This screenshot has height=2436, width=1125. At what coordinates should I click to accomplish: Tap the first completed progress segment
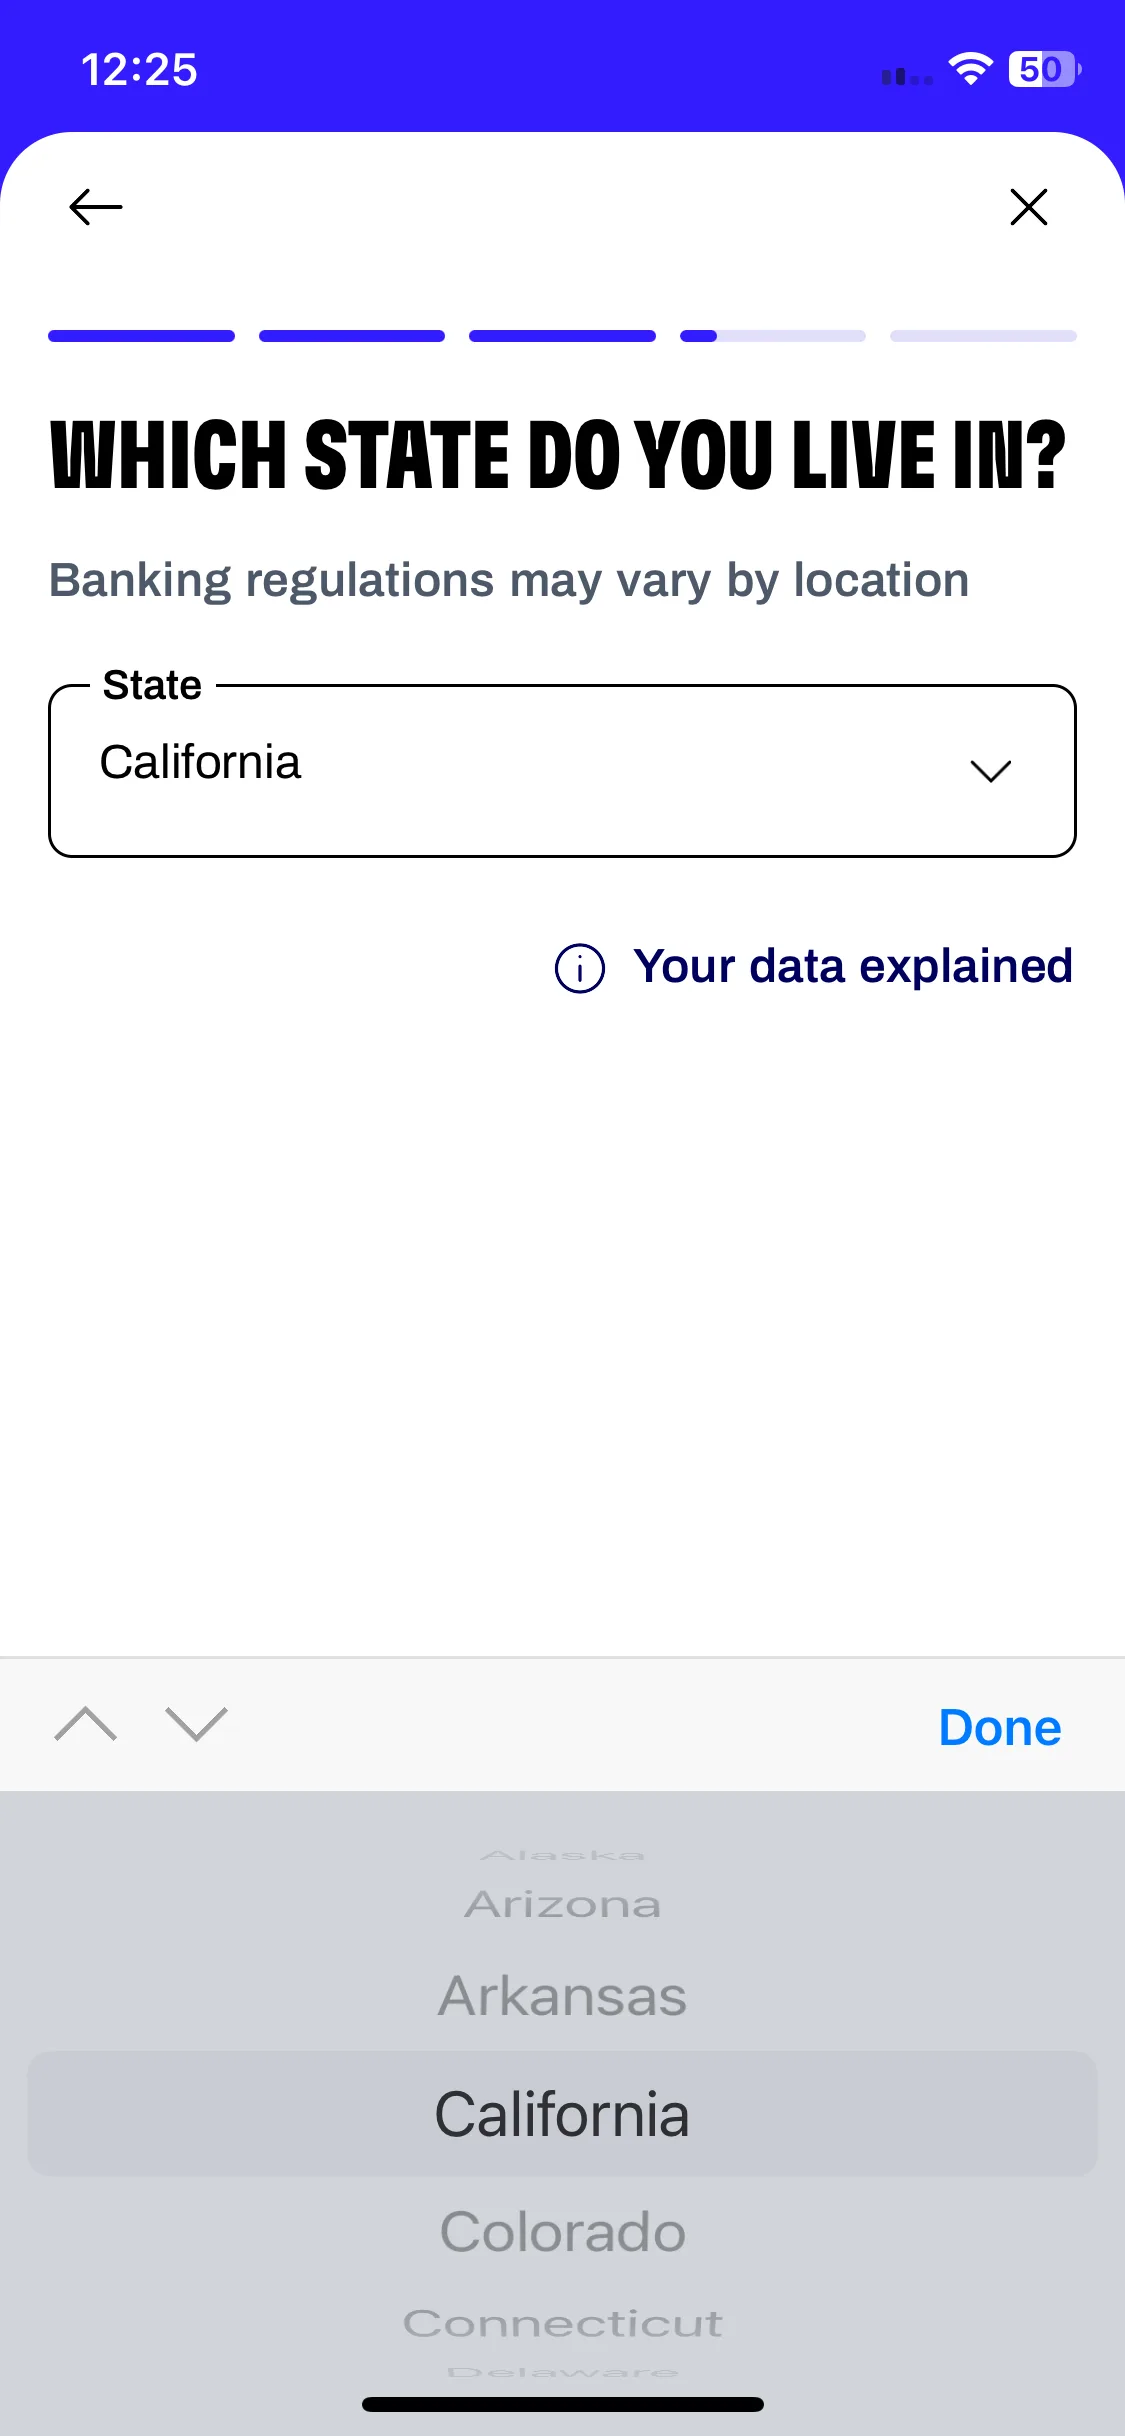click(x=141, y=336)
